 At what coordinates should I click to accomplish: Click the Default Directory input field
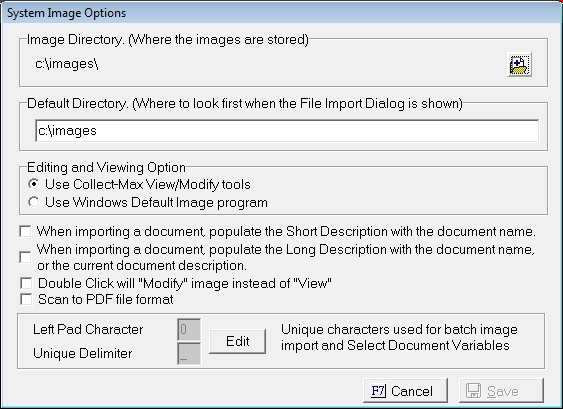[x=287, y=131]
